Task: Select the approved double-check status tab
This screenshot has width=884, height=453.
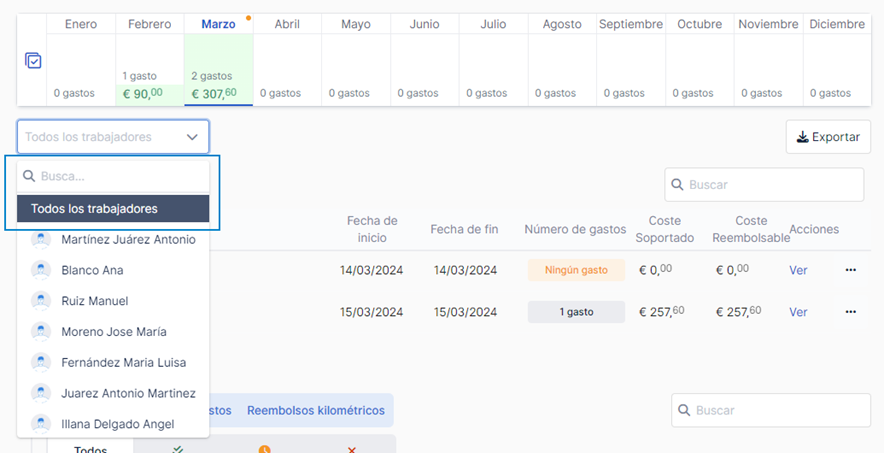Action: click(178, 449)
